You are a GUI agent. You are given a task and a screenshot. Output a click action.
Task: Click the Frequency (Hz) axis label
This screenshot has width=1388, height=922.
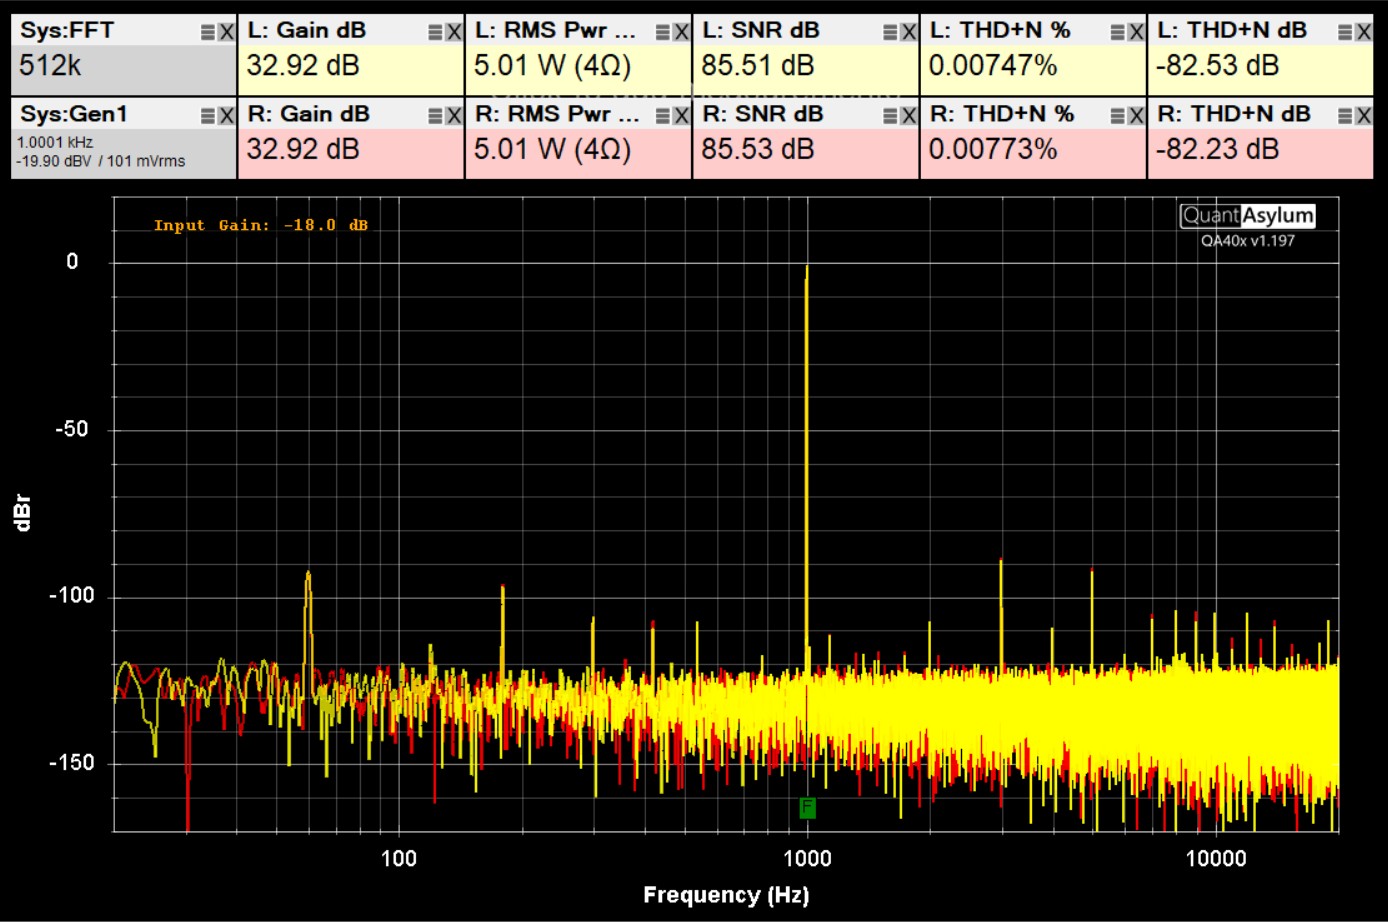tap(725, 895)
